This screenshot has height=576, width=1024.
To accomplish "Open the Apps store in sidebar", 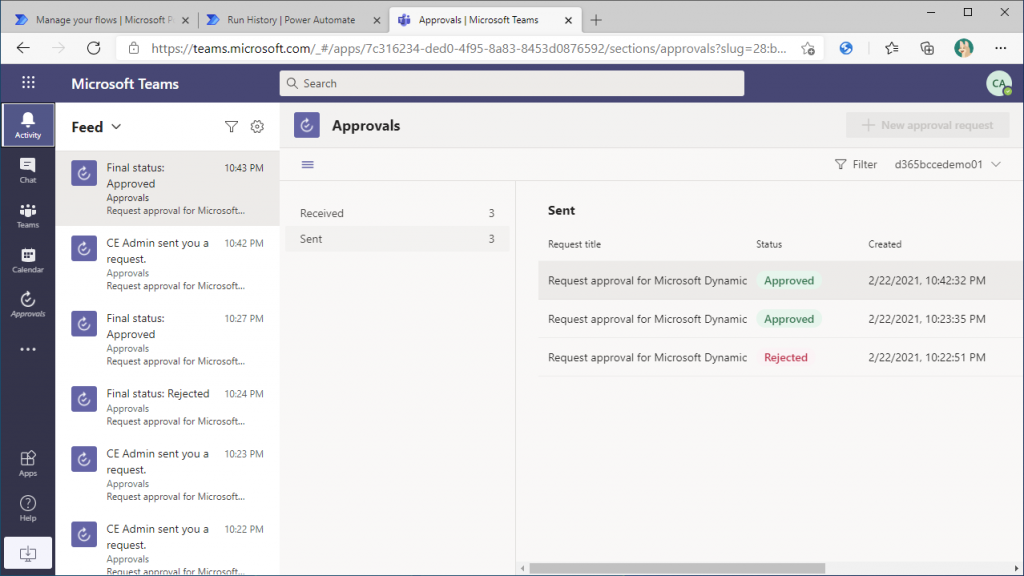I will click(27, 464).
